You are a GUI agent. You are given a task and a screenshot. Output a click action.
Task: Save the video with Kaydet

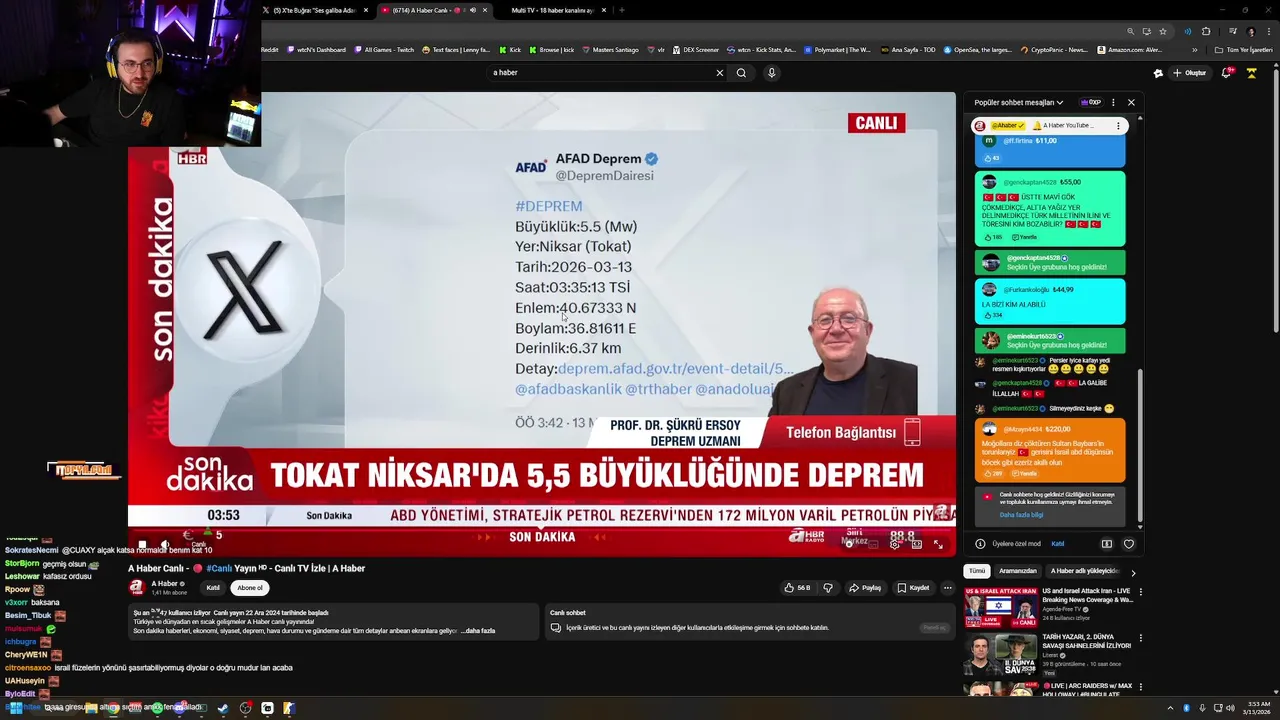click(x=913, y=588)
